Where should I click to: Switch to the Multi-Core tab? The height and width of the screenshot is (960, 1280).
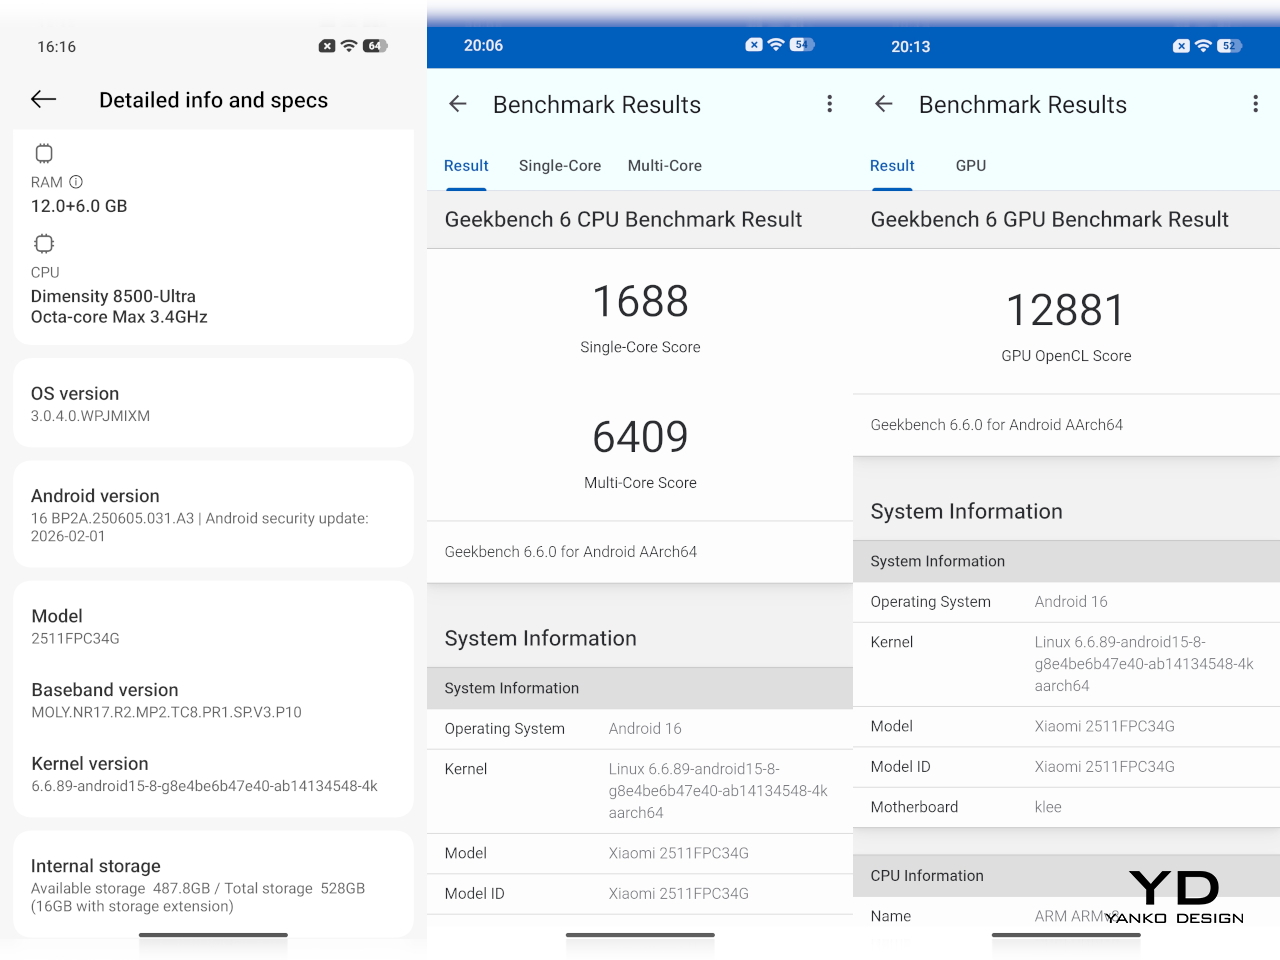coord(664,166)
